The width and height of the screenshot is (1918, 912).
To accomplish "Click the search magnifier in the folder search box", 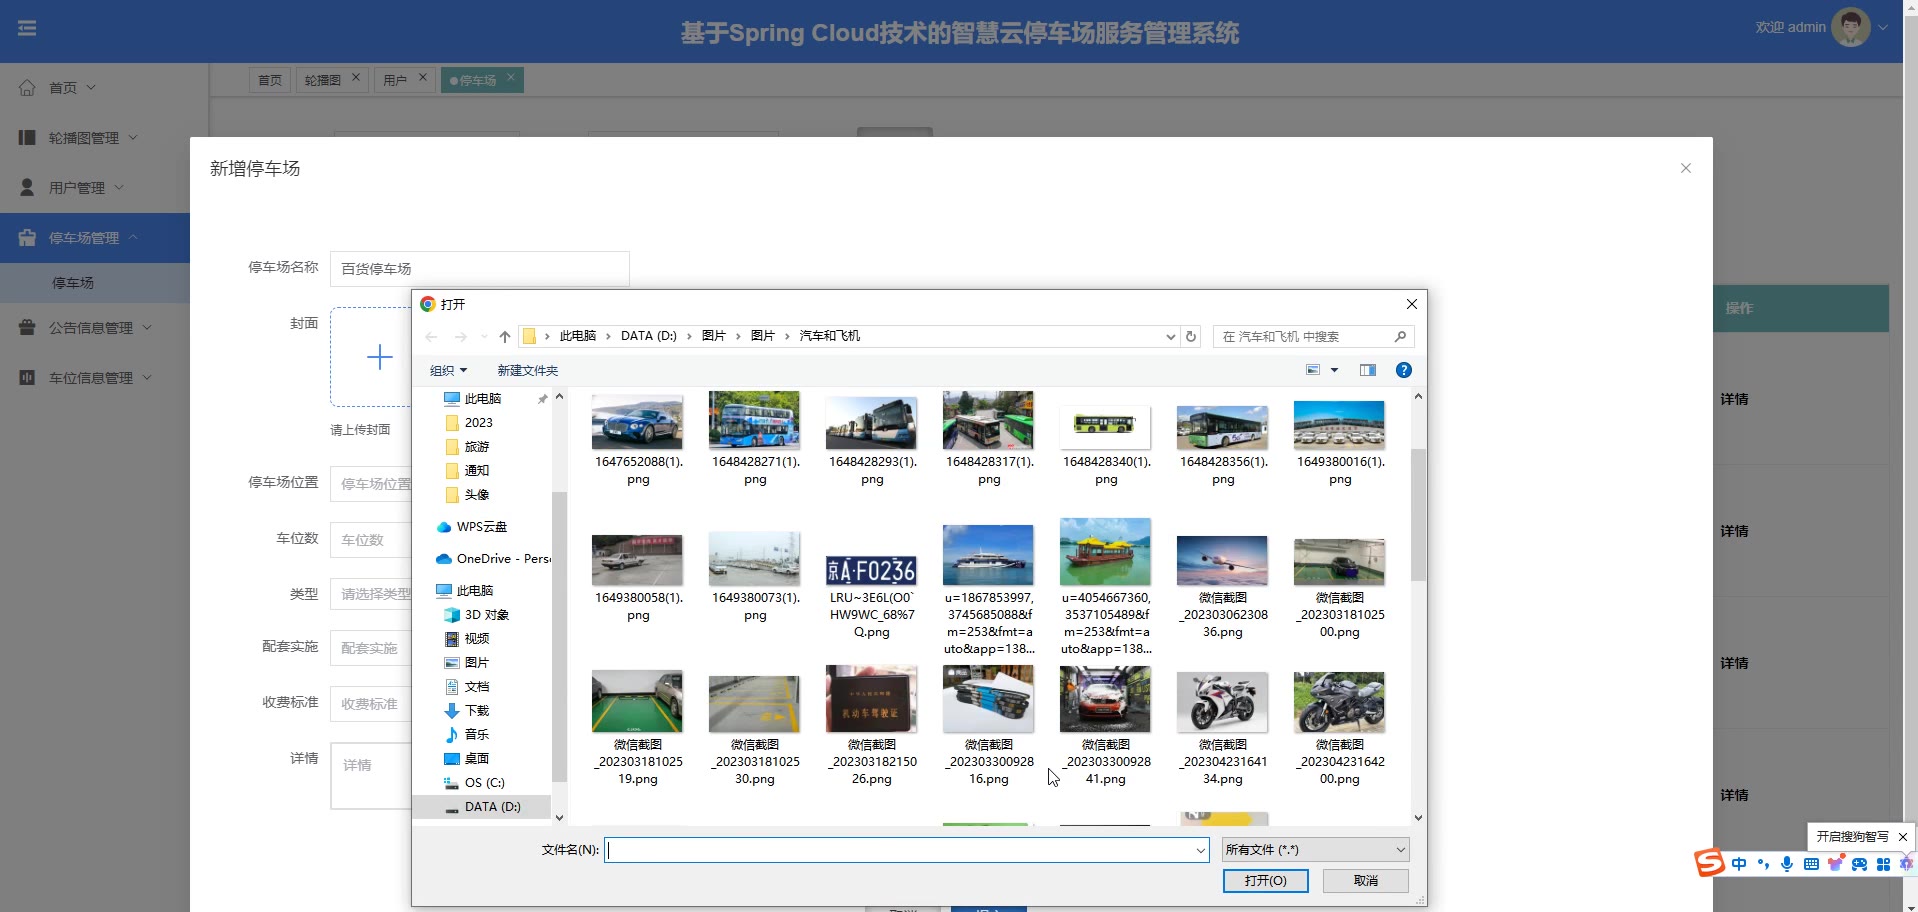I will pos(1400,337).
